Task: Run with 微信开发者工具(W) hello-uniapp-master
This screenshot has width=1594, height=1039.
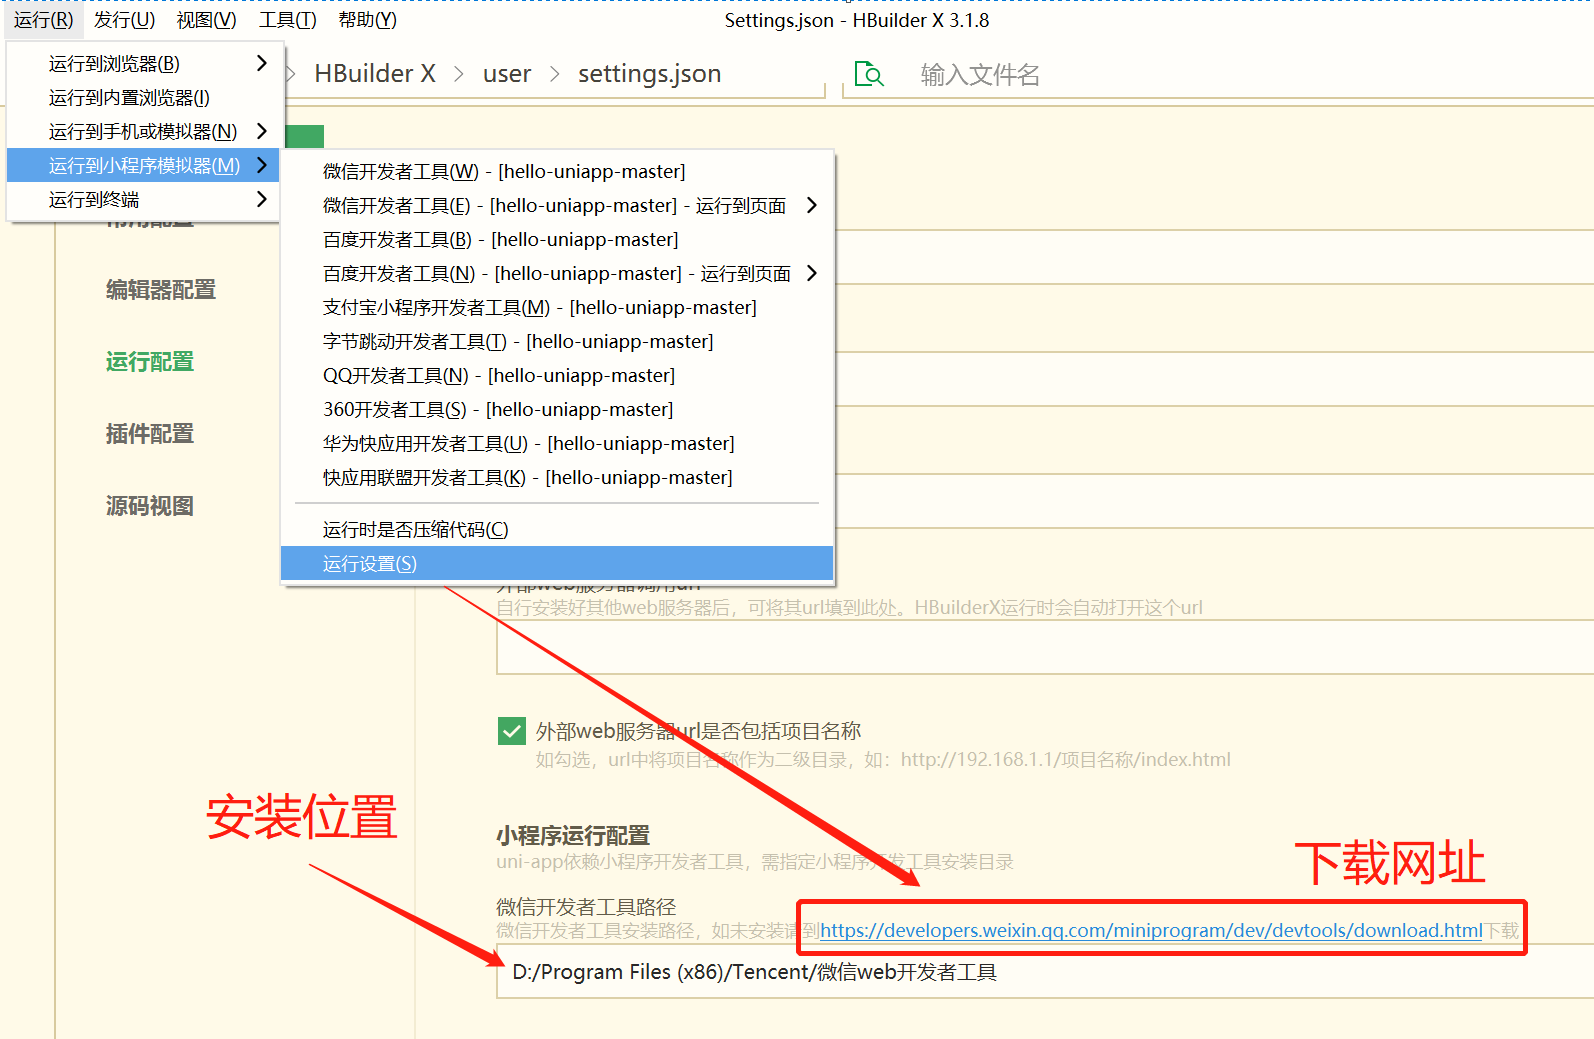Action: (x=557, y=172)
